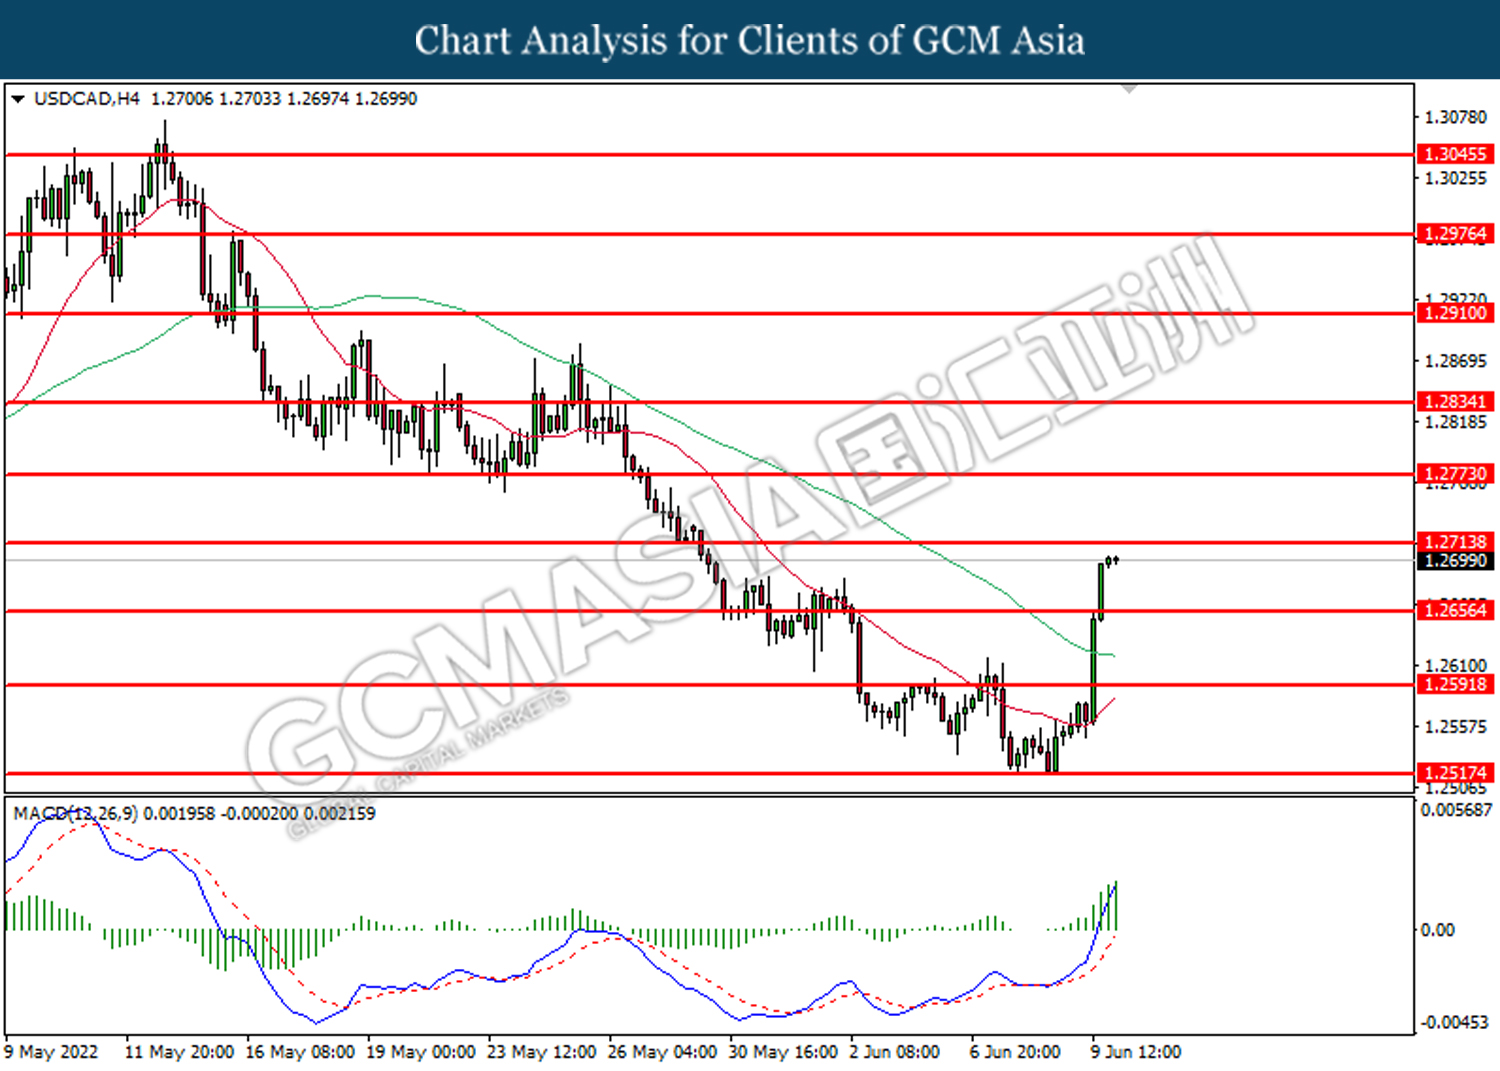Click the 9 May 2022 time axis label
The width and height of the screenshot is (1500, 1071).
pyautogui.click(x=52, y=1052)
